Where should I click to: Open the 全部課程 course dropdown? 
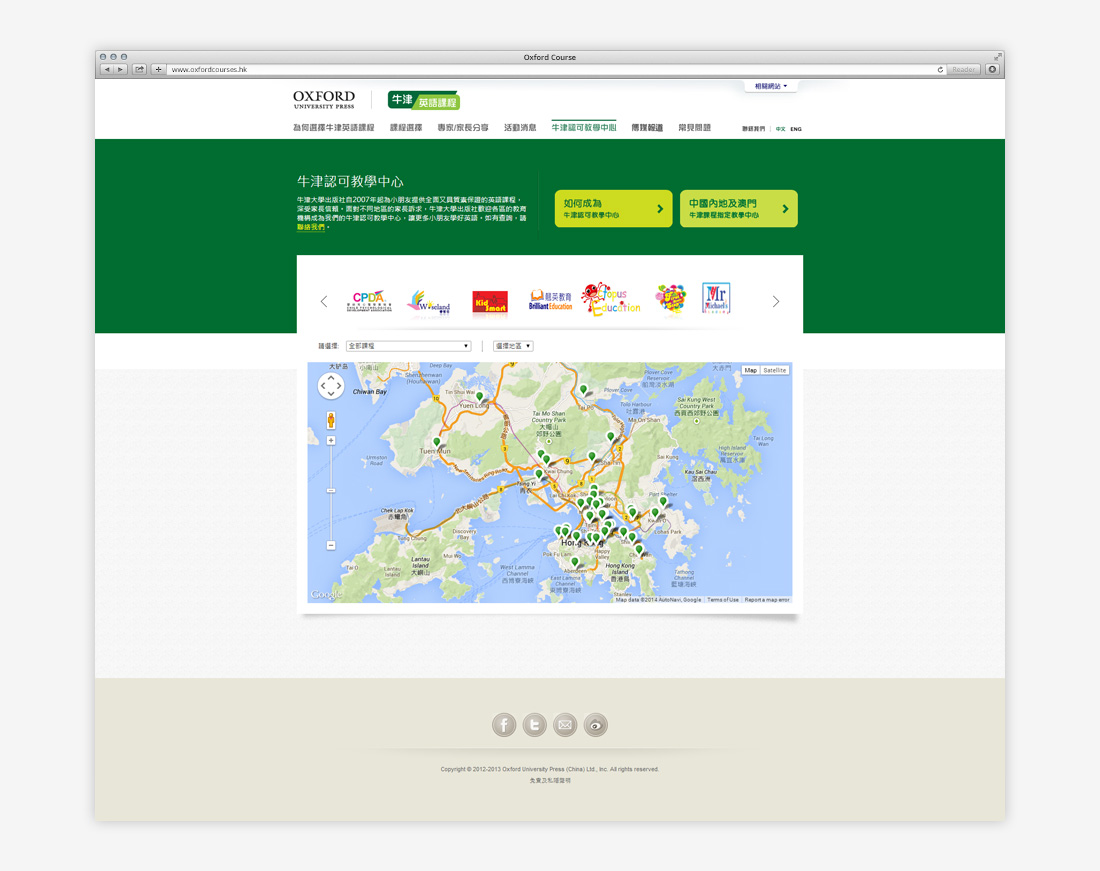coord(408,346)
